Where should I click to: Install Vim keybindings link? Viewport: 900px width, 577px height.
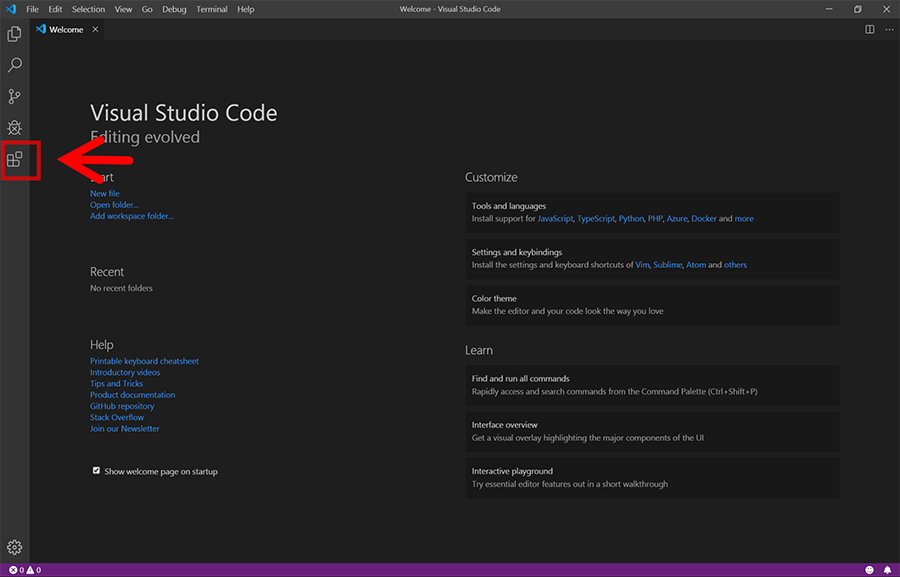click(x=642, y=265)
